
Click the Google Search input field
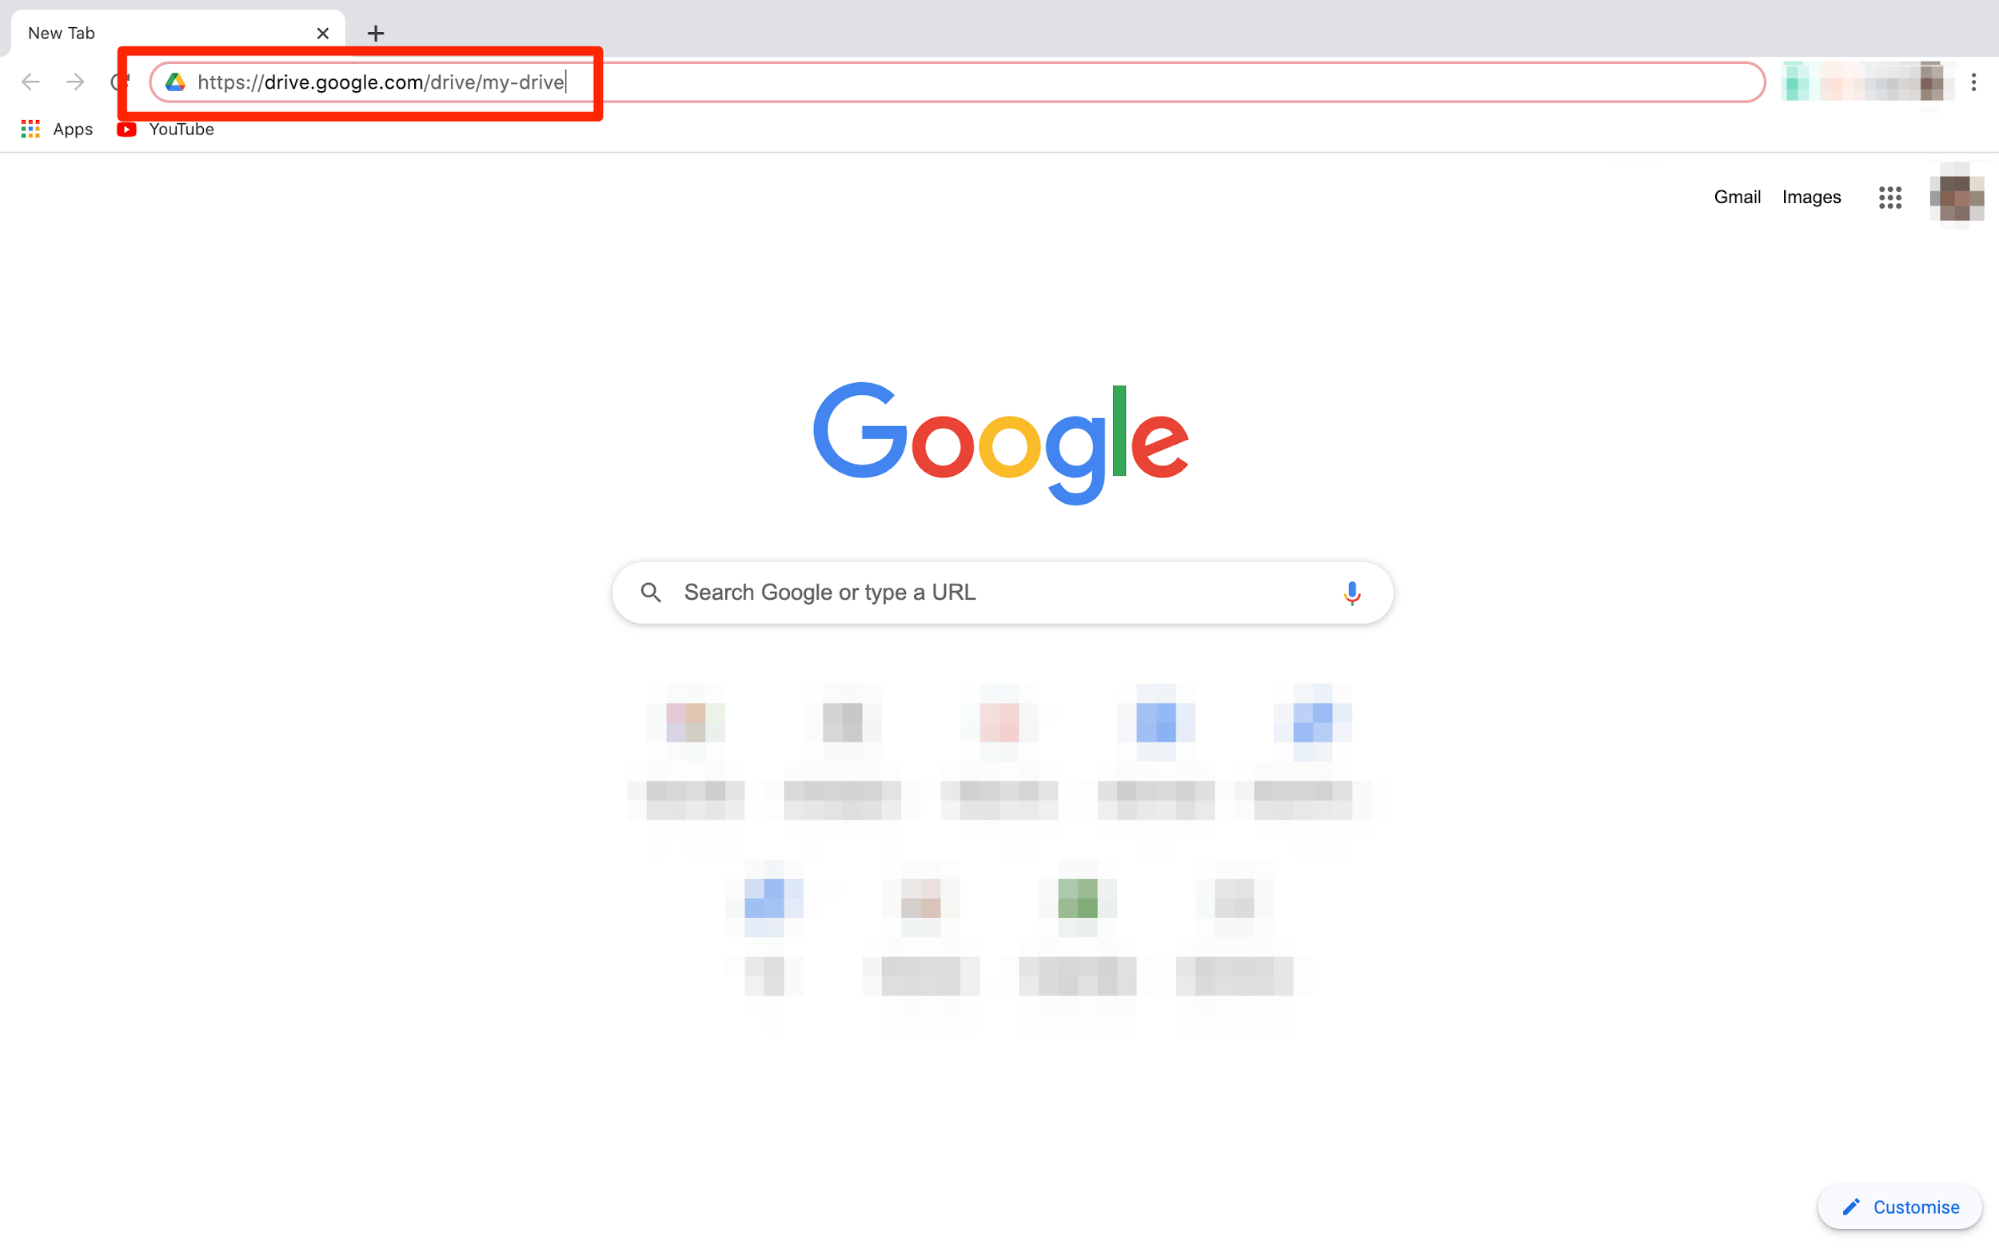click(1000, 592)
